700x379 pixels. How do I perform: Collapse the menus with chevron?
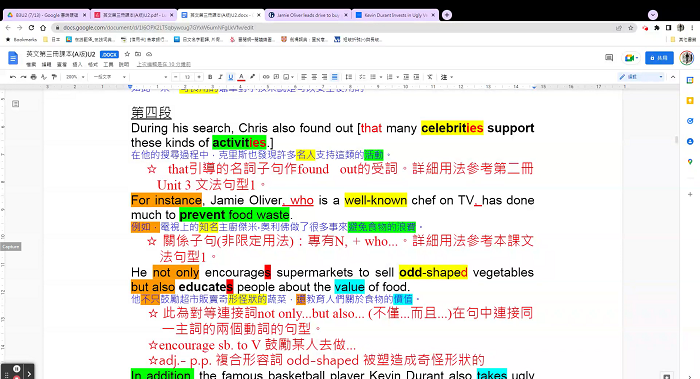673,77
